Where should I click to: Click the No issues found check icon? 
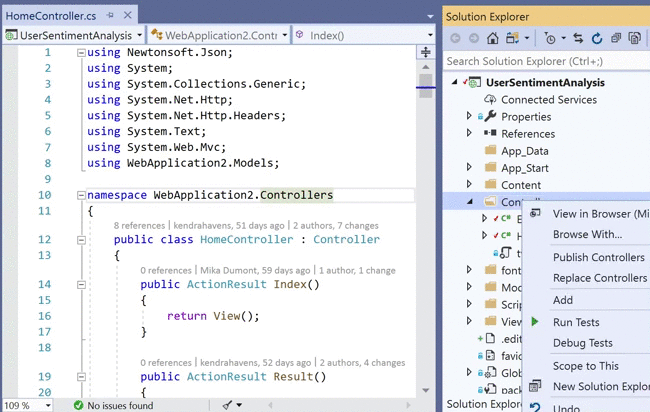click(78, 405)
